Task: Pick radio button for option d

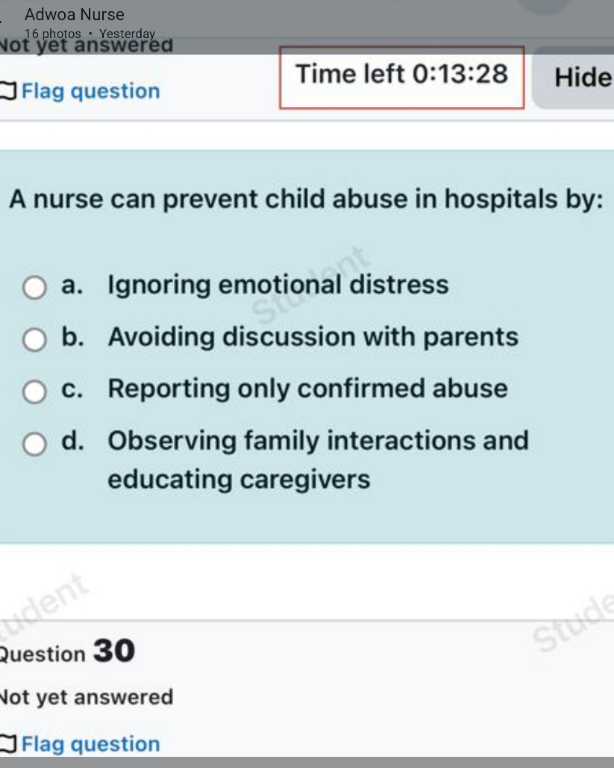Action: (34, 444)
